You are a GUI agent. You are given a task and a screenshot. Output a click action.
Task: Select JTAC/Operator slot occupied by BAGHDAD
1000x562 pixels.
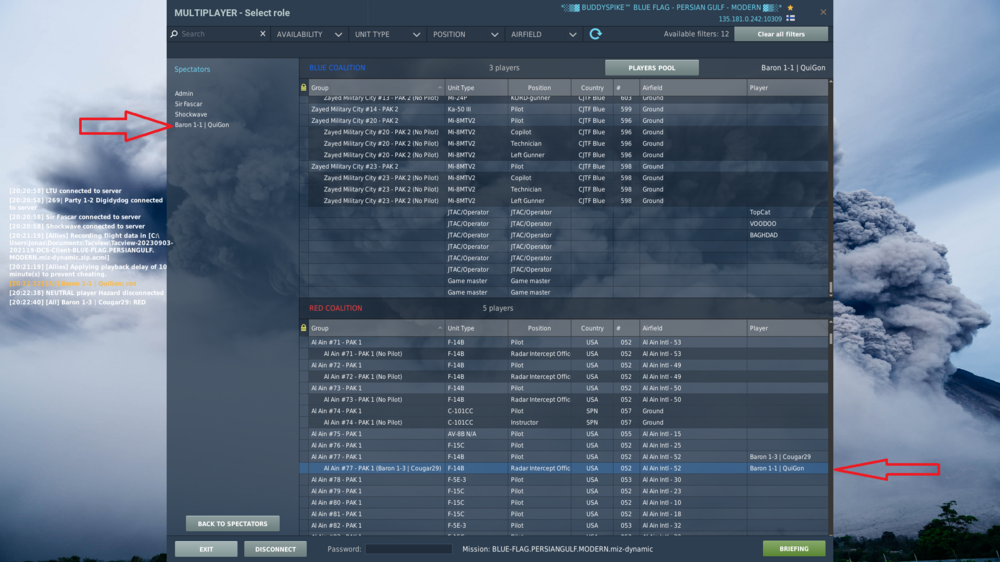click(564, 235)
